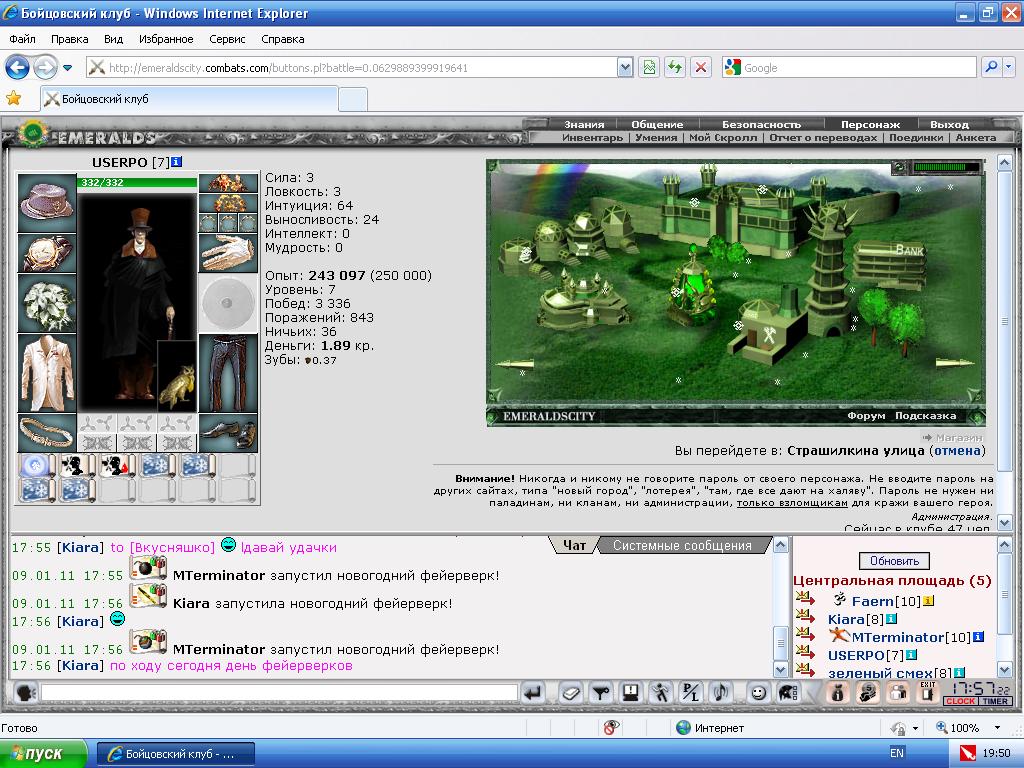This screenshot has height=768, width=1024.
Task: Click the left arrow on the city map
Action: coord(515,363)
